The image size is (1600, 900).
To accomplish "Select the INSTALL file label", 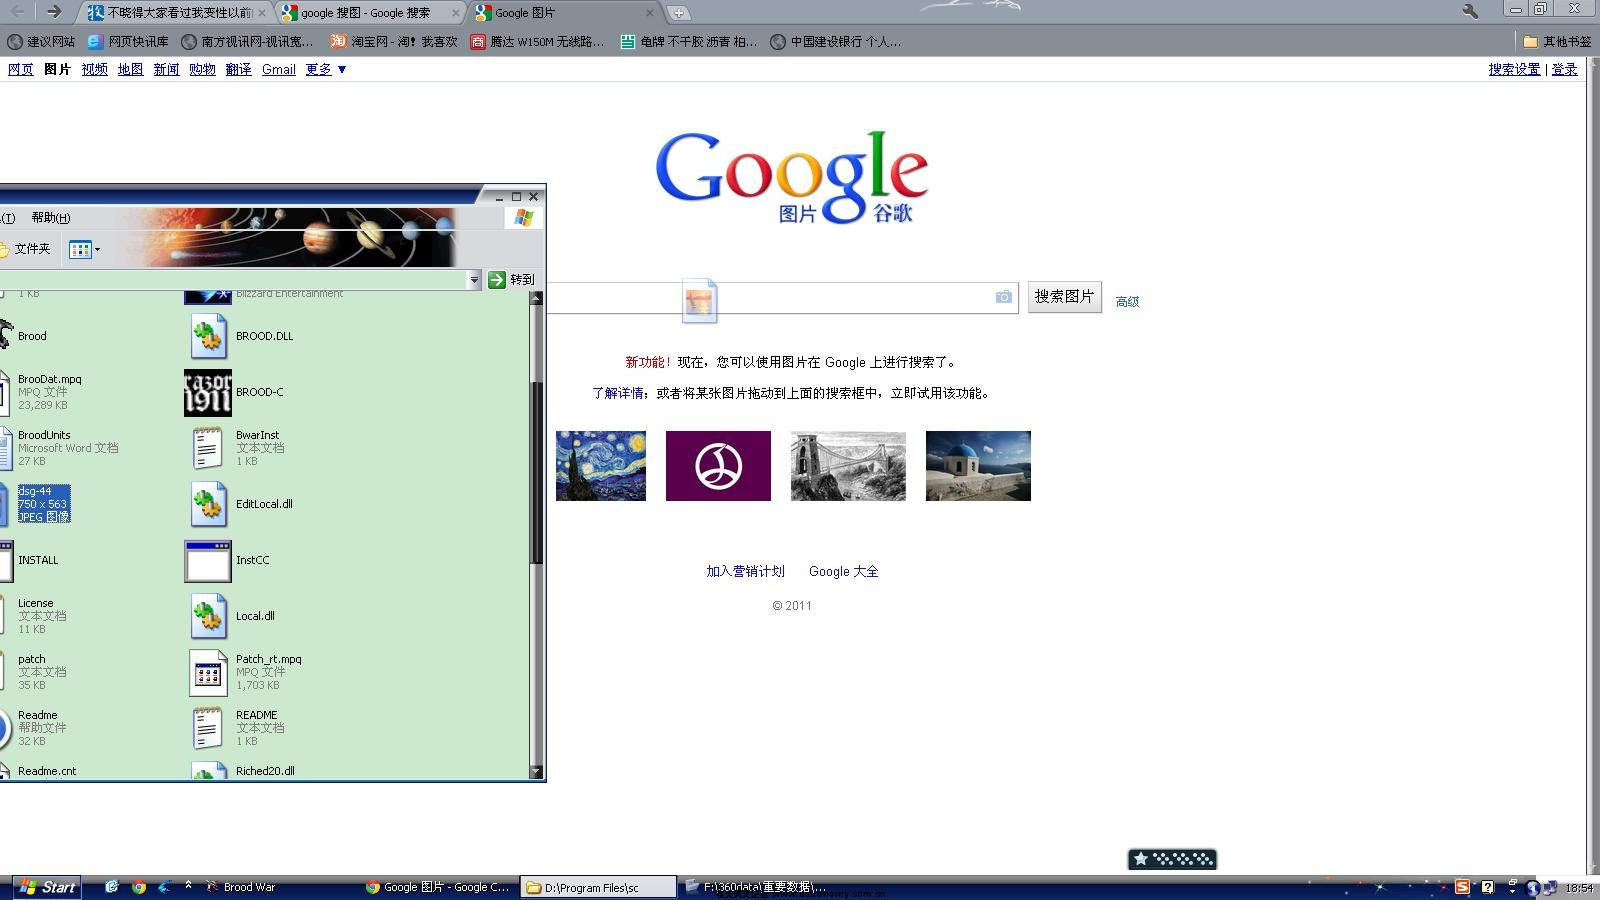I will click(x=38, y=560).
